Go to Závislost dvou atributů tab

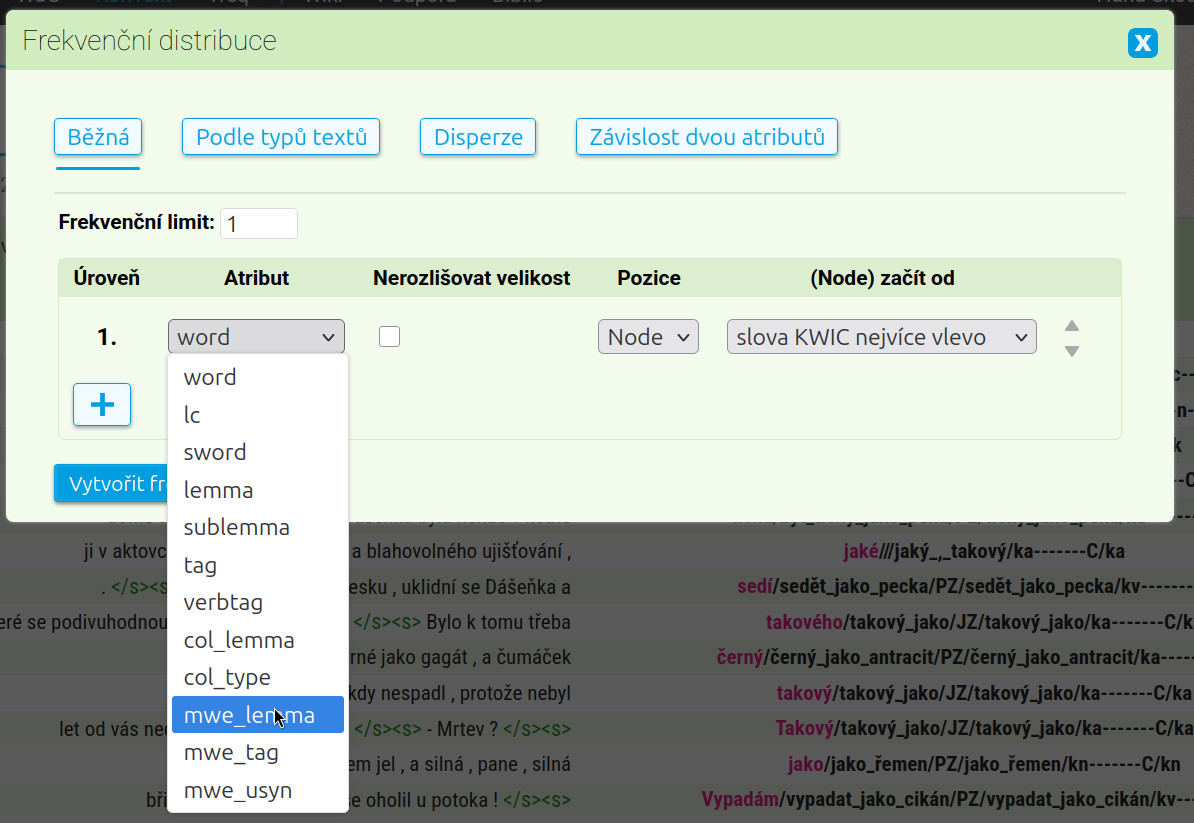click(706, 137)
